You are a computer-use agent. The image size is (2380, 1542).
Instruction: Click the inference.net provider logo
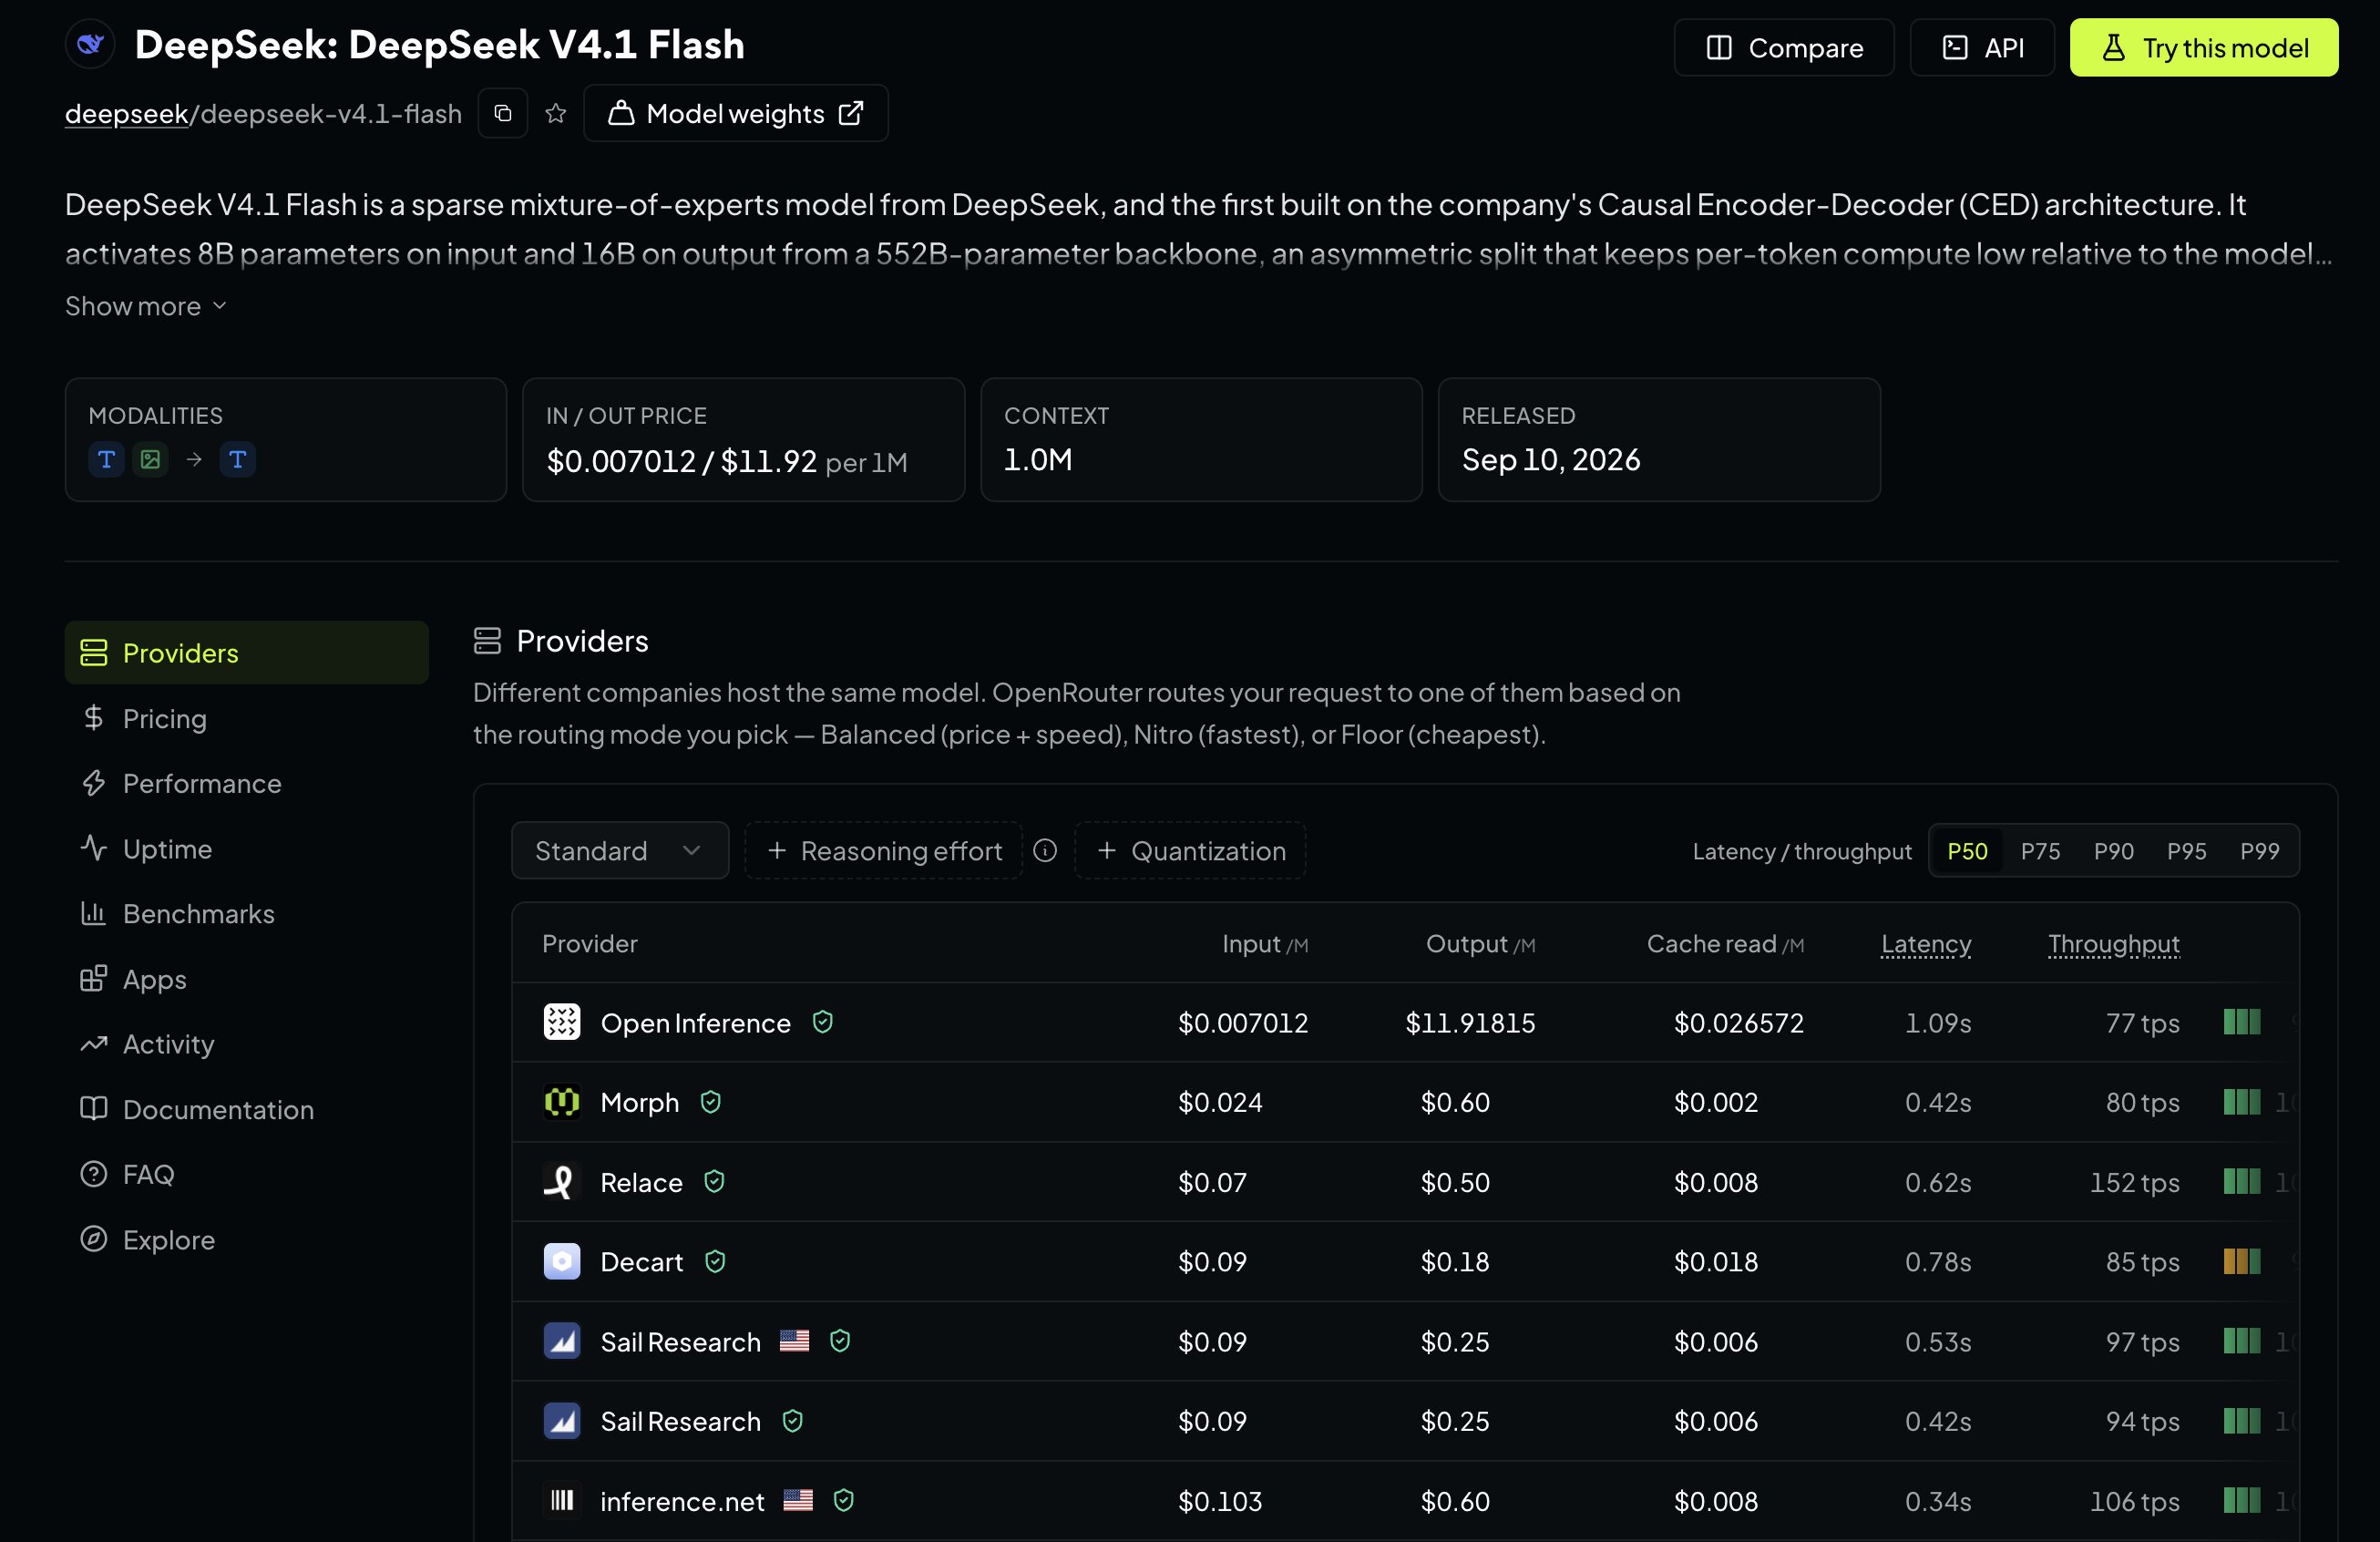tap(561, 1501)
